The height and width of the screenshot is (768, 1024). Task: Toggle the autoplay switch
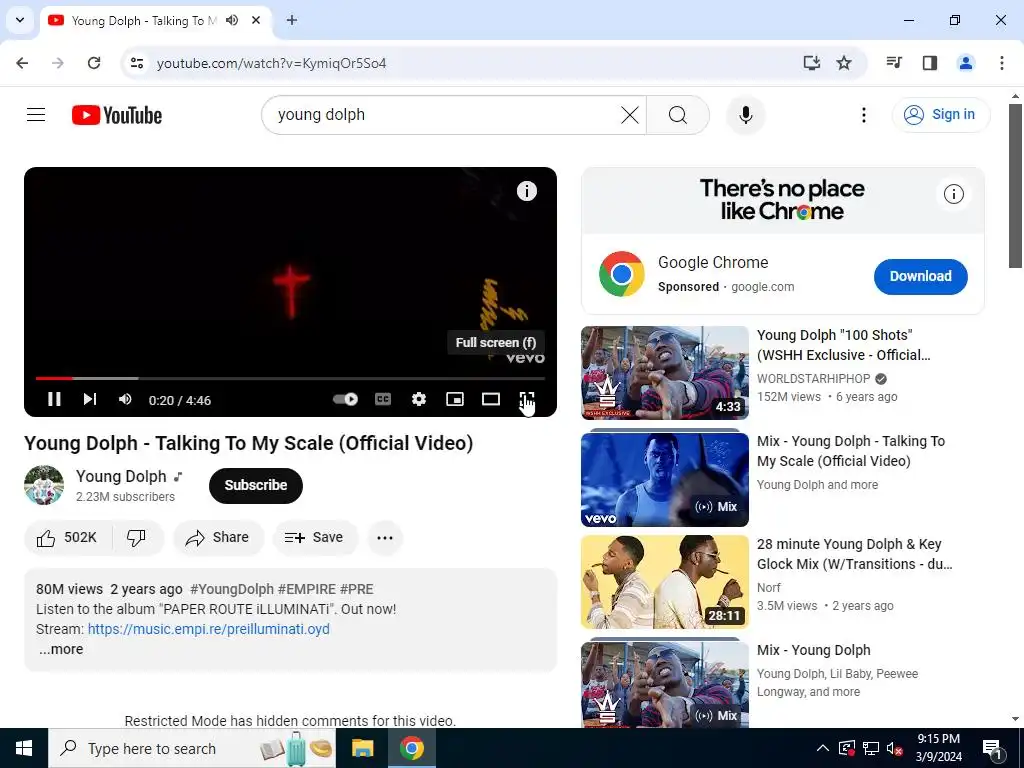[345, 399]
